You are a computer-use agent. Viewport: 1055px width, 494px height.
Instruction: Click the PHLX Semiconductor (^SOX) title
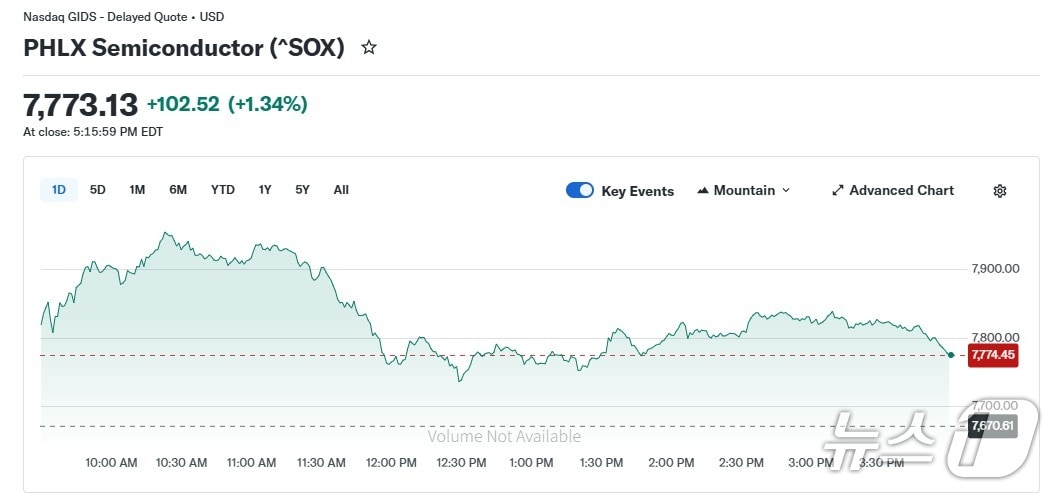(x=184, y=48)
